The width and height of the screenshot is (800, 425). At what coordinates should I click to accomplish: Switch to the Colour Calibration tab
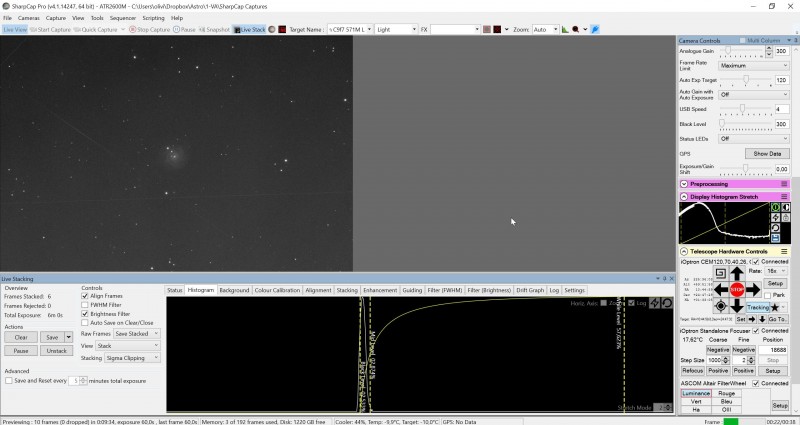[277, 290]
